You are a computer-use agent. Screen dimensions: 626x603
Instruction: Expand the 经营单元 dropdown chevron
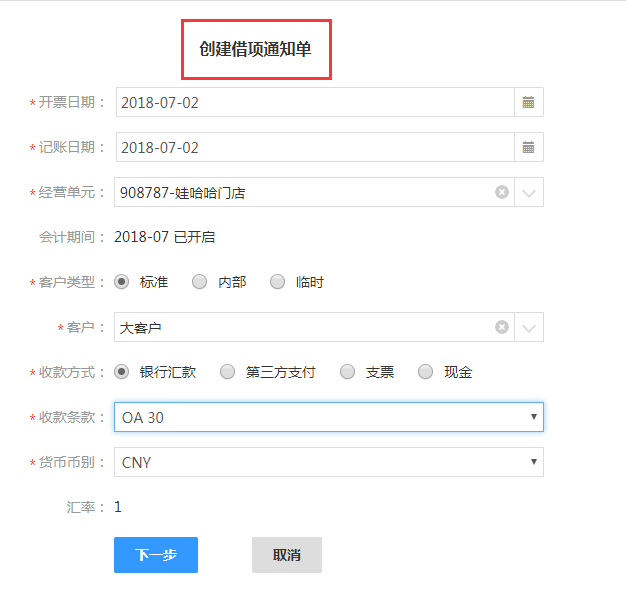point(529,193)
